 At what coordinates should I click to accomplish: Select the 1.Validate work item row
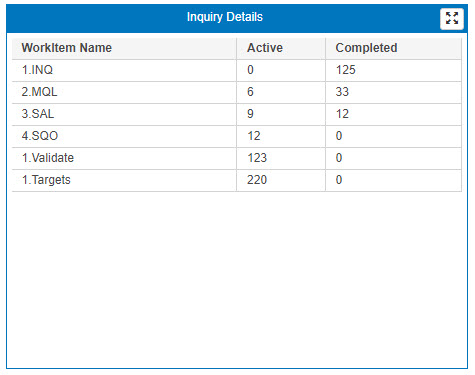[237, 158]
